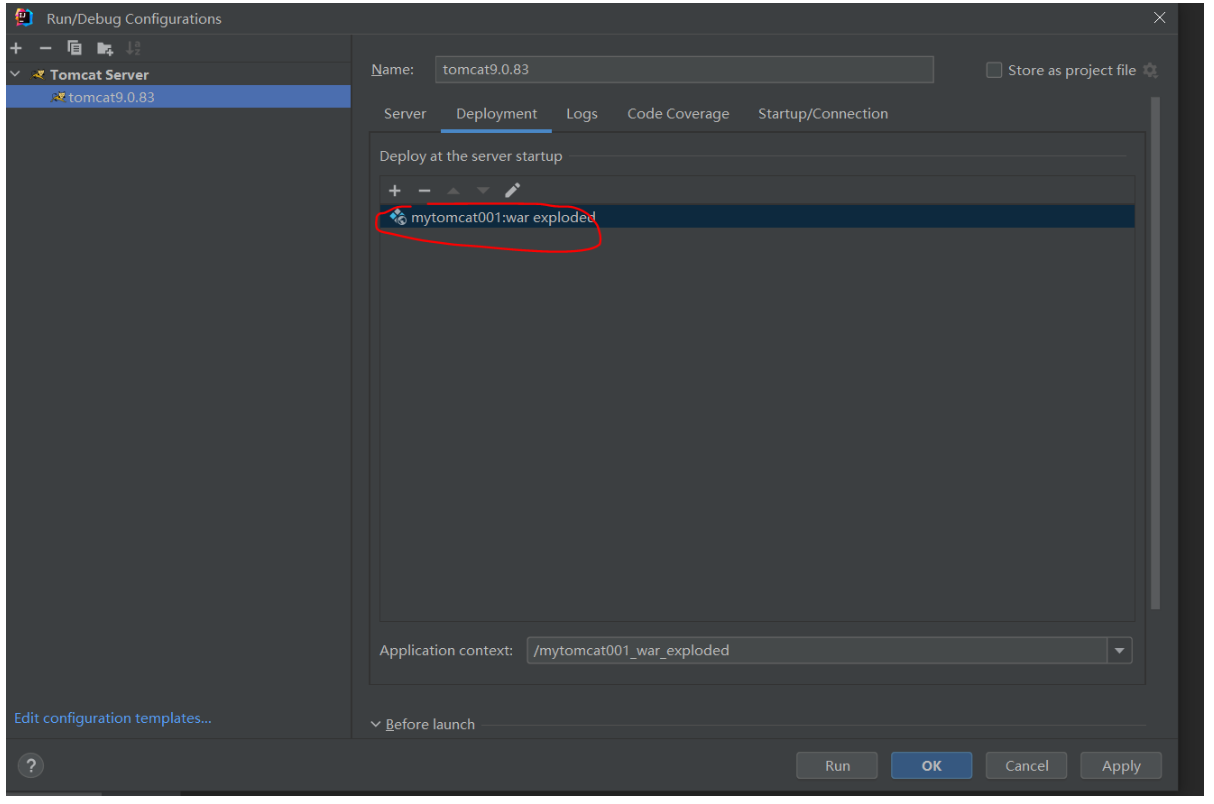Edit the selected artifact with pencil icon
This screenshot has width=1214, height=804.
(x=513, y=190)
